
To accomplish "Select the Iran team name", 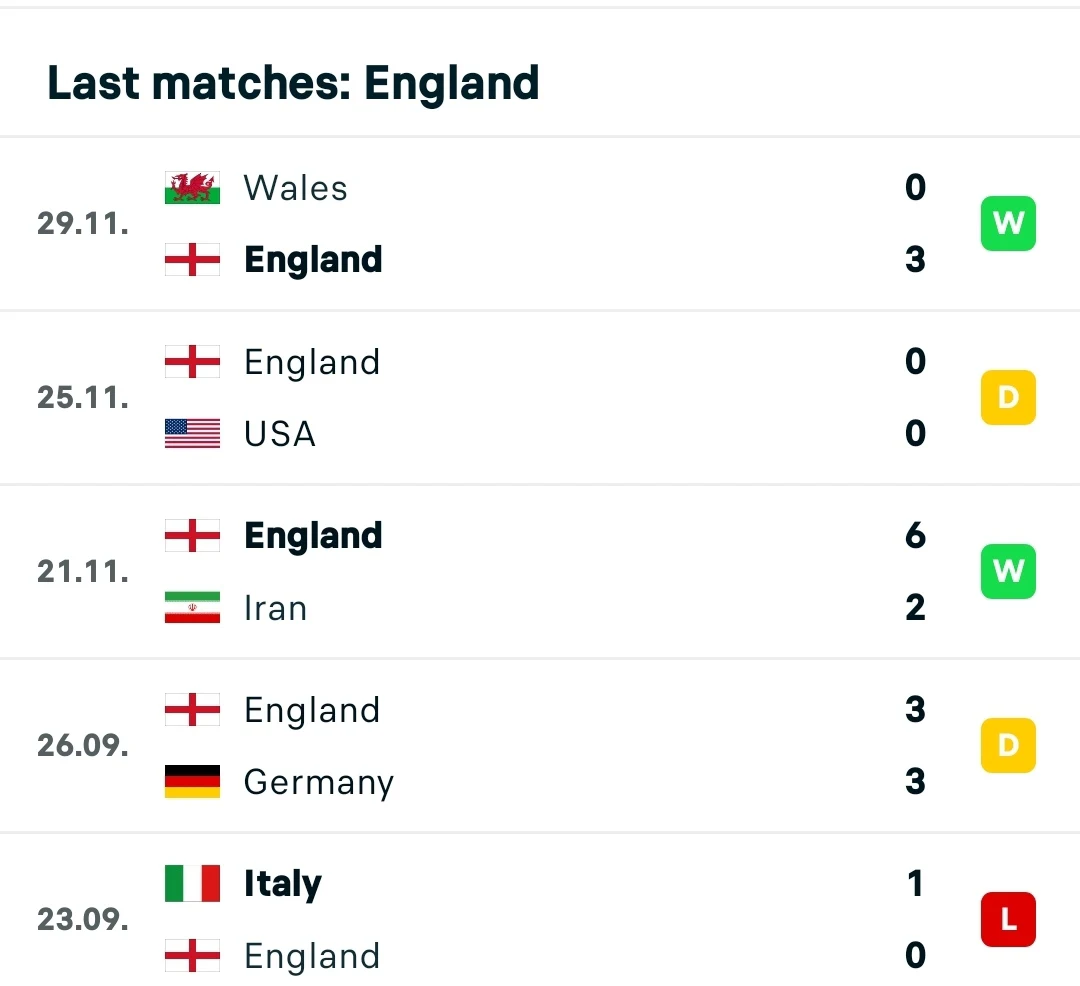I will [x=276, y=608].
